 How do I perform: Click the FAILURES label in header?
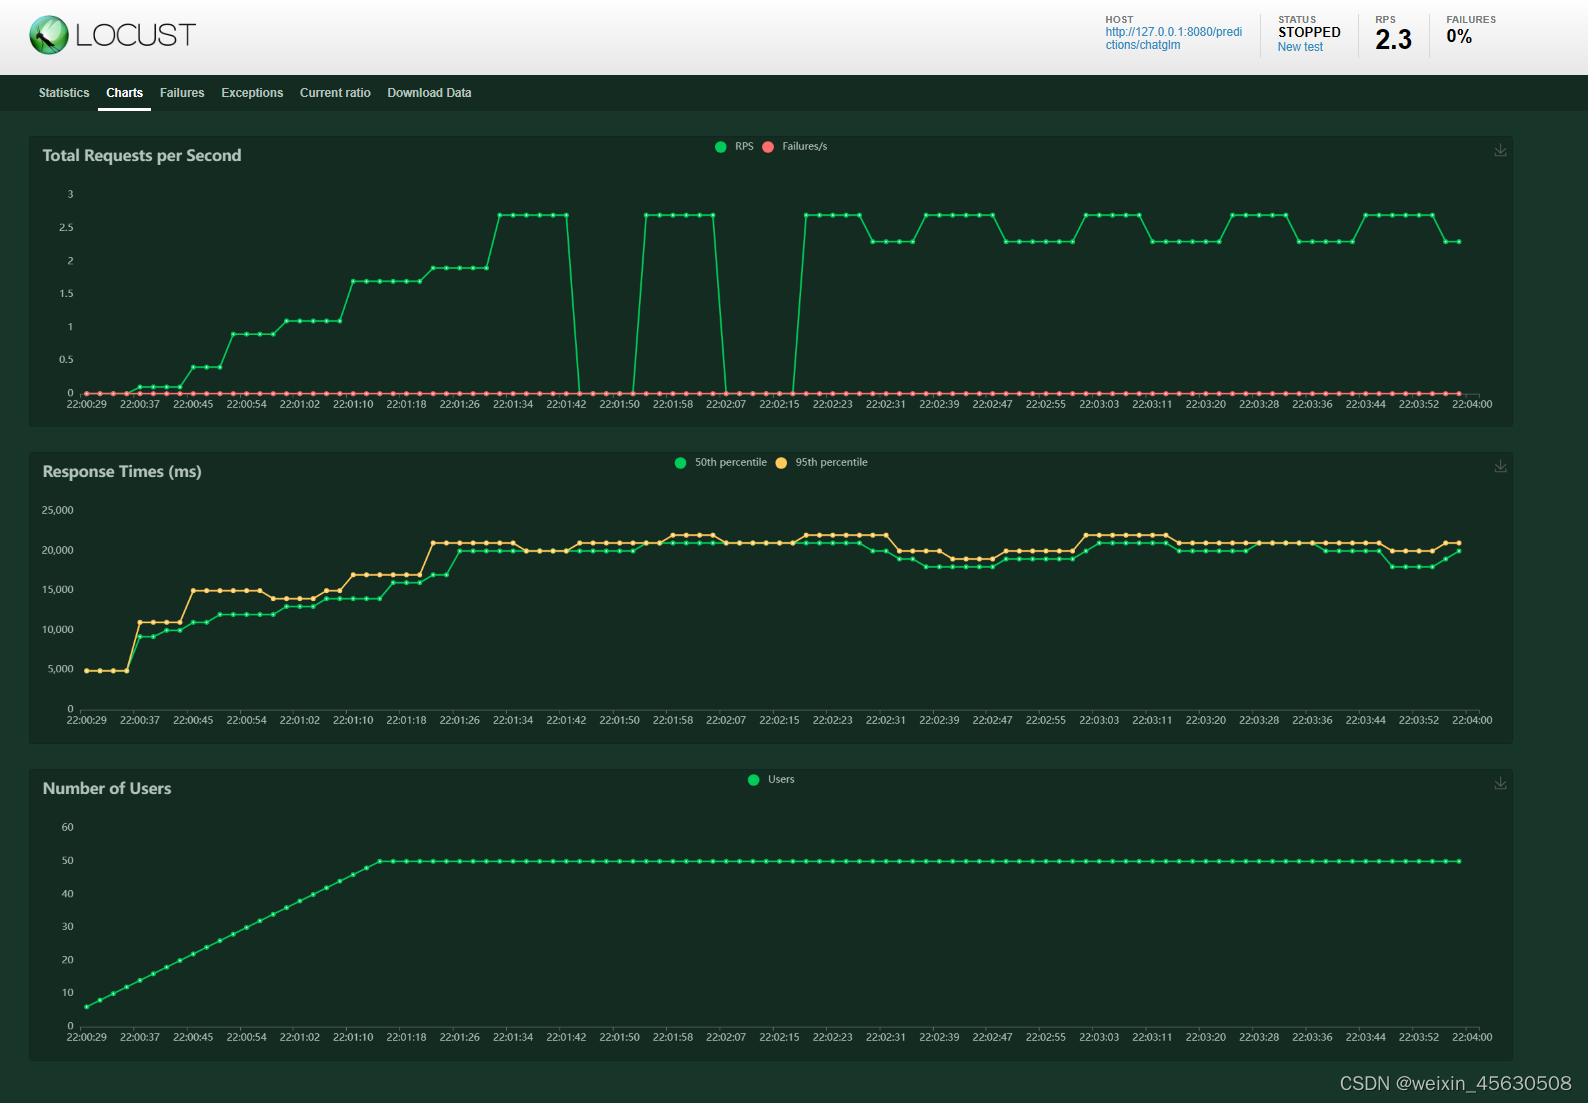[x=1471, y=20]
